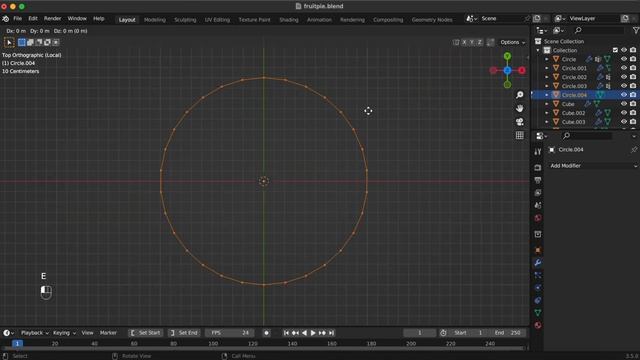Click the outliner filter funnel icon

click(636, 30)
